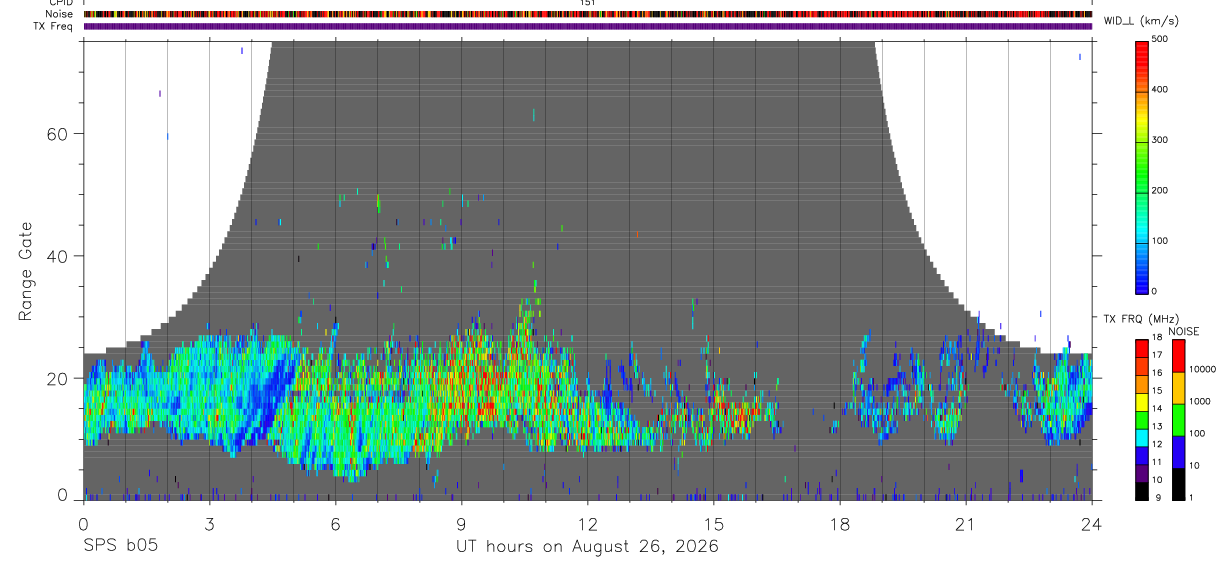The image size is (1228, 567).
Task: Click the black TX FRQ 9 legend block
Action: [x=1143, y=490]
